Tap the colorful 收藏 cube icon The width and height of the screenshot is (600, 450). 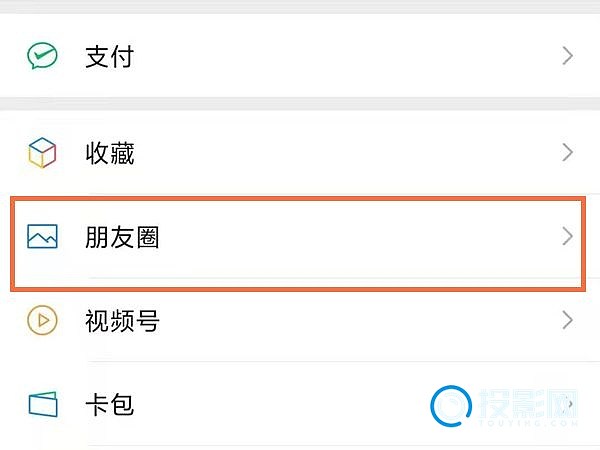pyautogui.click(x=43, y=153)
